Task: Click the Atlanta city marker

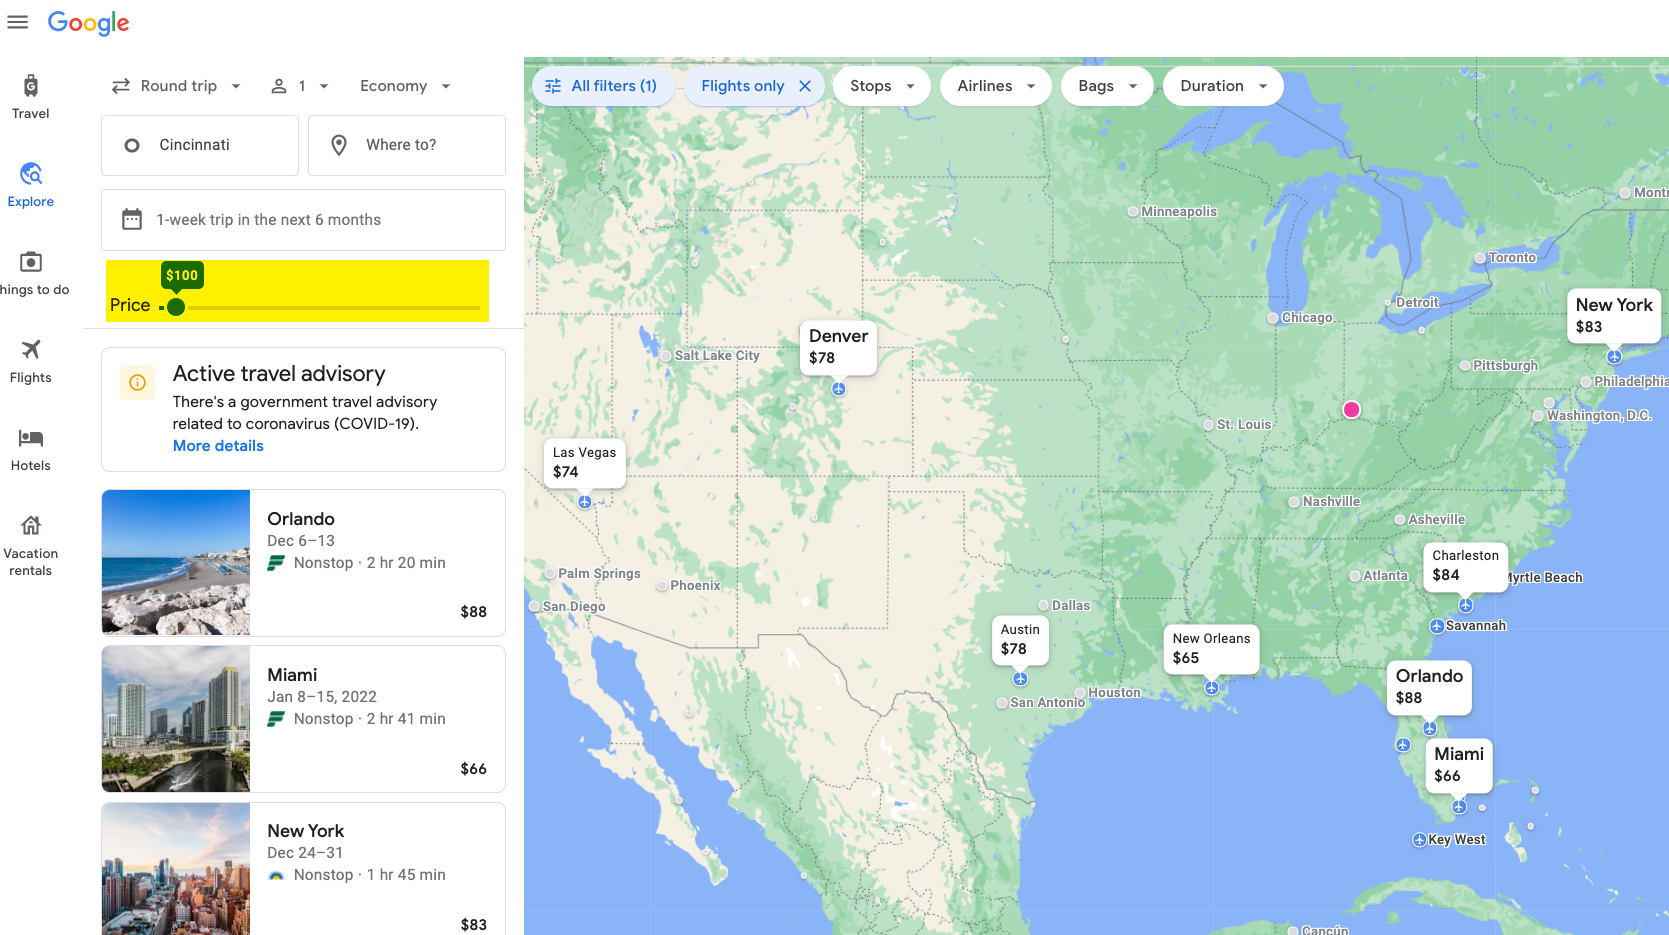Action: pos(1355,576)
